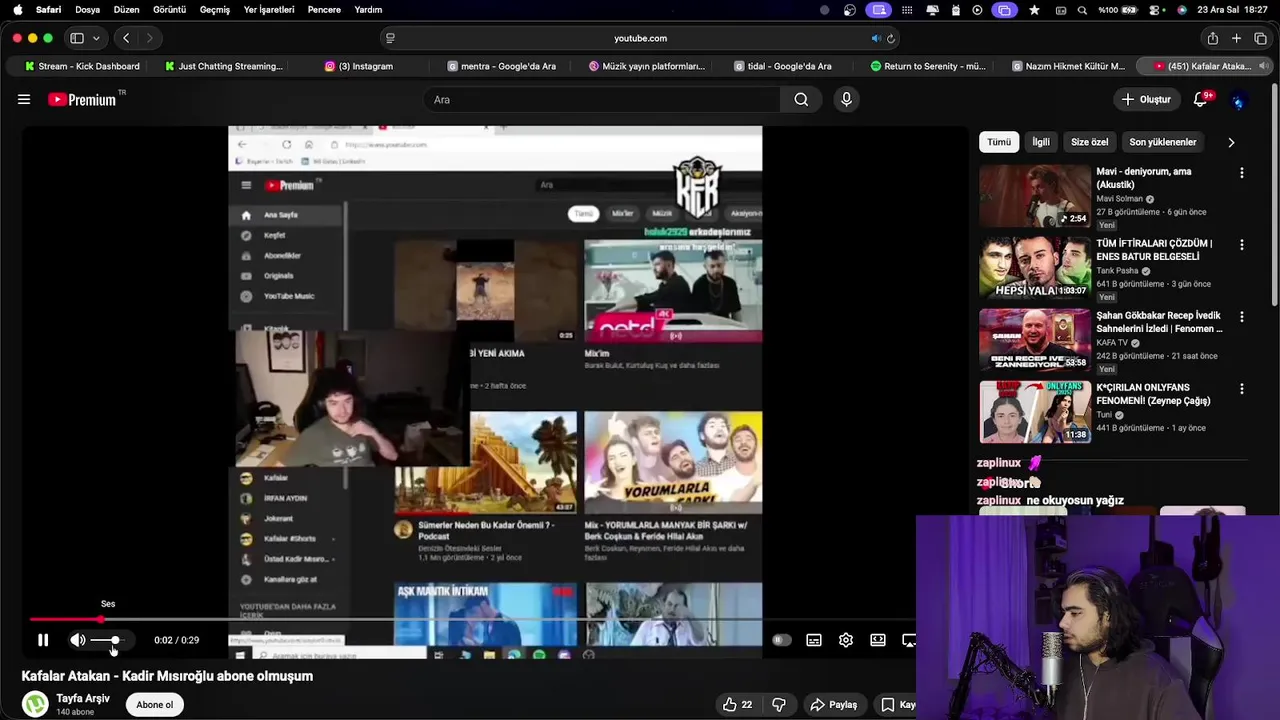Open the Oluştur create button
Screen dimensions: 1280x720
[1146, 99]
